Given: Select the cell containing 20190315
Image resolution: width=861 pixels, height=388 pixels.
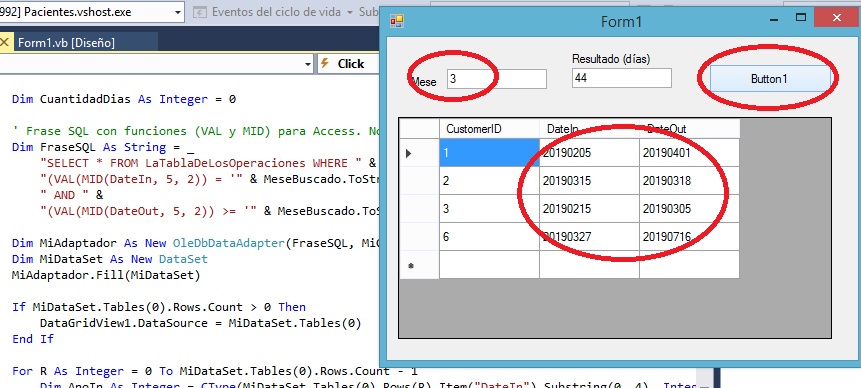Looking at the screenshot, I should point(589,181).
